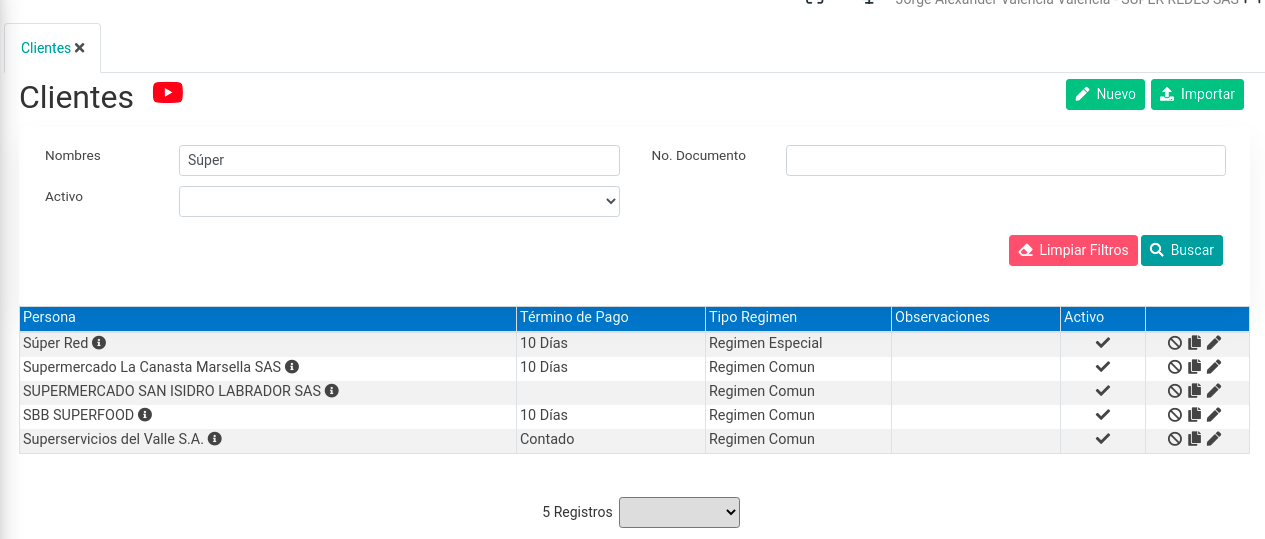The image size is (1265, 539).
Task: Select the SBB SUPERFOOD name
Action: (x=79, y=415)
